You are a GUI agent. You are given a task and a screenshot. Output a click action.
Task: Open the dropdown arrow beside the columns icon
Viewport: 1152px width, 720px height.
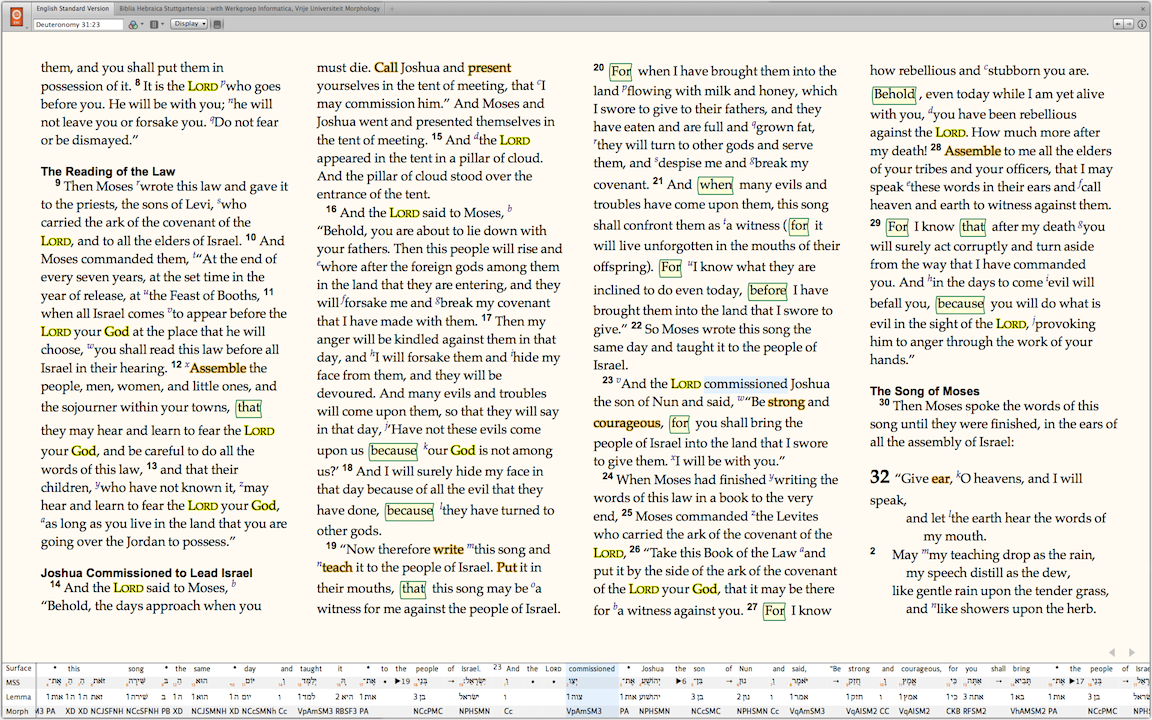tap(163, 23)
